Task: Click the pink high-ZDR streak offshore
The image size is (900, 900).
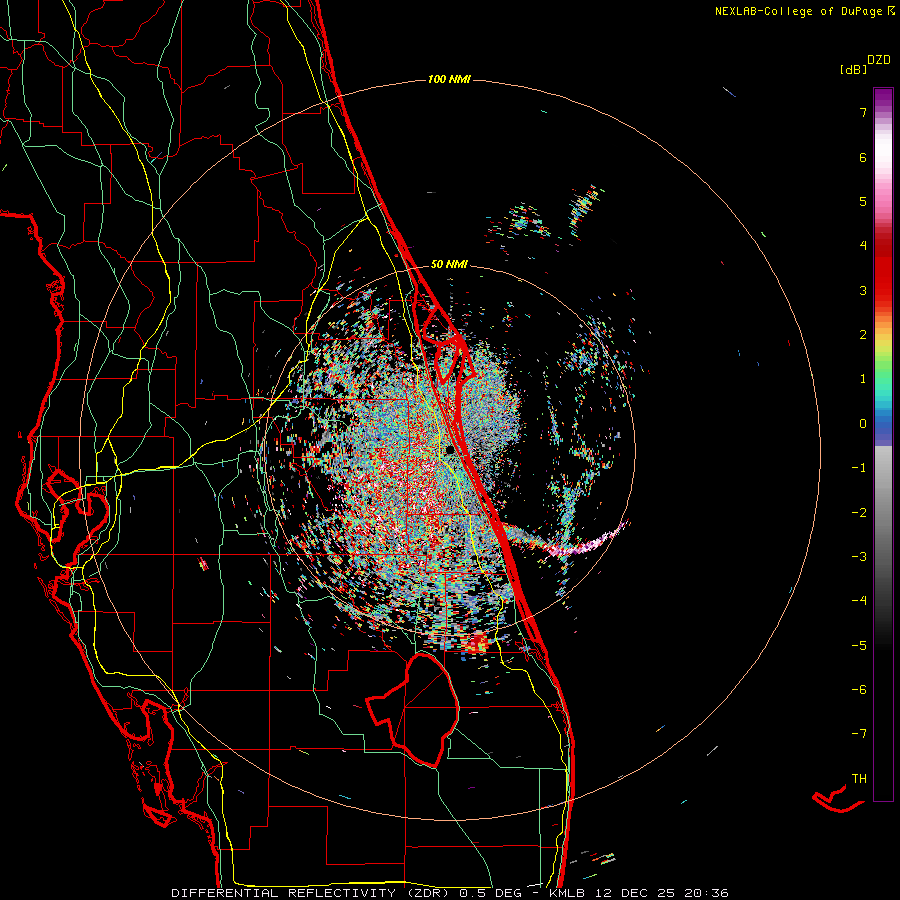Action: (588, 542)
